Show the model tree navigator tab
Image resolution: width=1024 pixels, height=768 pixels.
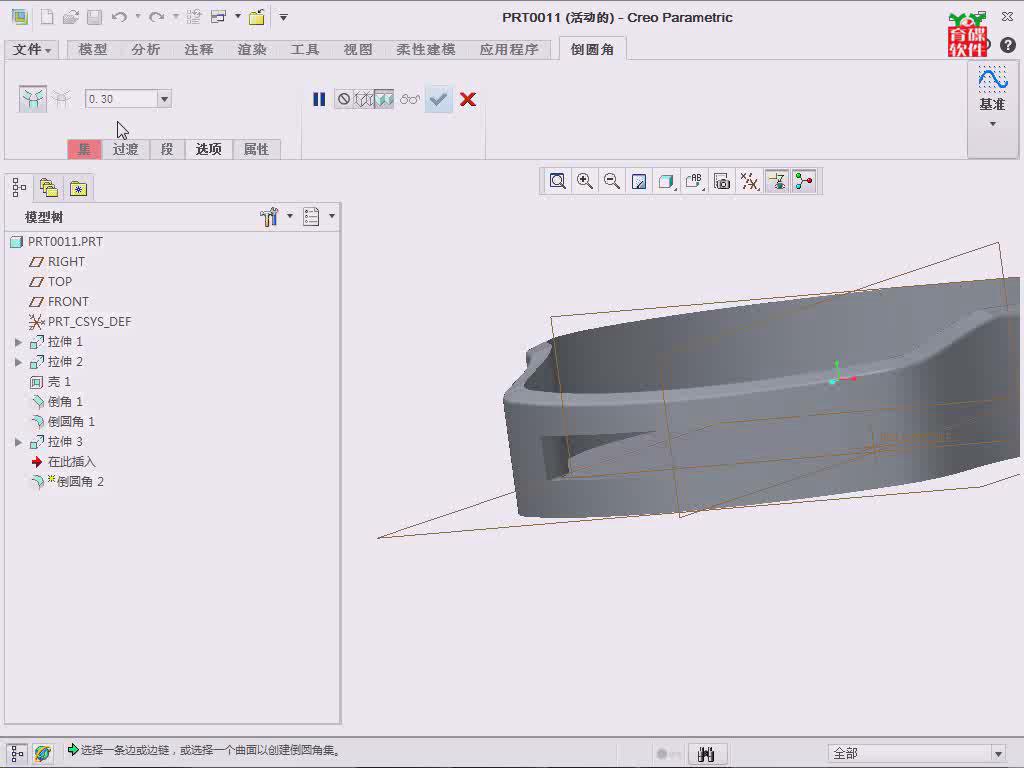click(x=20, y=188)
